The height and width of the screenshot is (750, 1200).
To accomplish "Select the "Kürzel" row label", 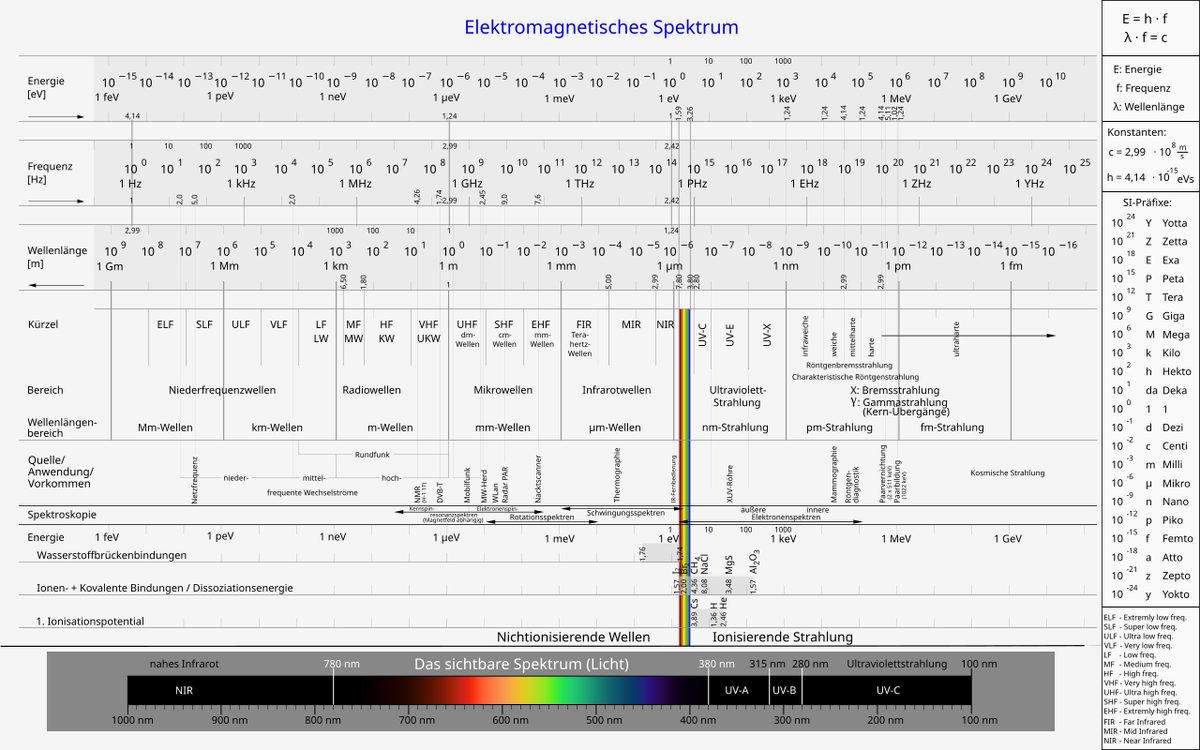I will click(43, 324).
